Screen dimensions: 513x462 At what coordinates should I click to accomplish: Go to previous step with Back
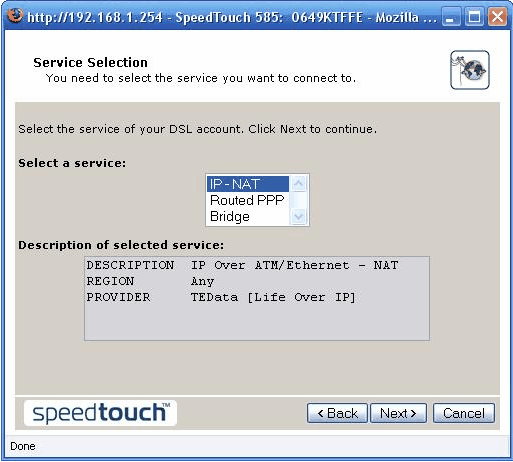pyautogui.click(x=337, y=413)
